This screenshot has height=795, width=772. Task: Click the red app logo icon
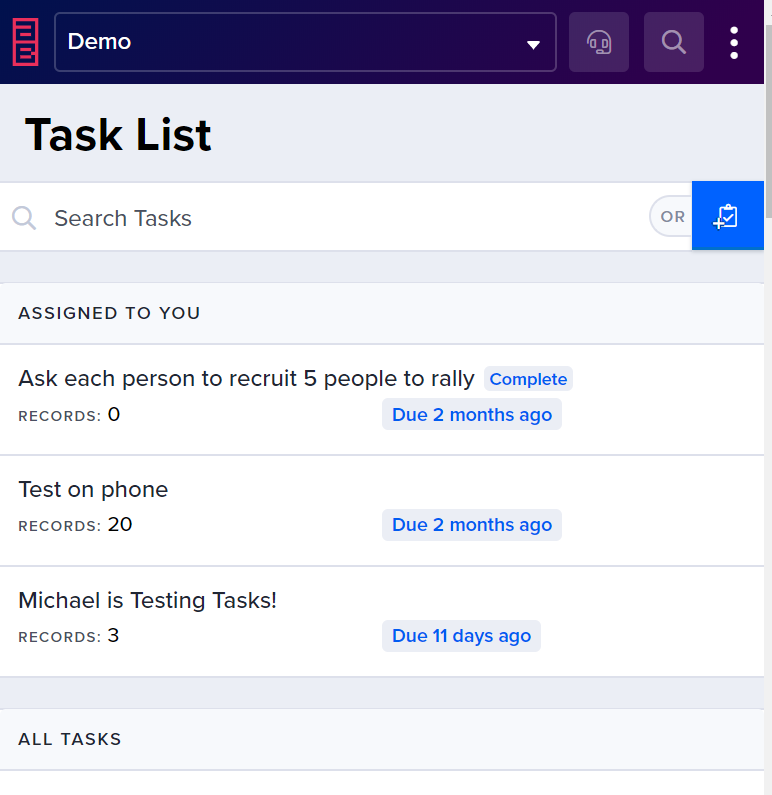pos(25,42)
